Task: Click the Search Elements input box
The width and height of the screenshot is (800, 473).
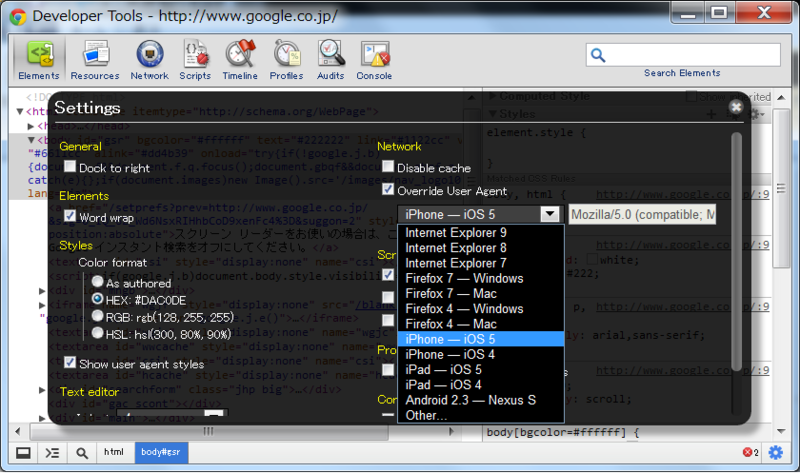Action: tap(684, 55)
